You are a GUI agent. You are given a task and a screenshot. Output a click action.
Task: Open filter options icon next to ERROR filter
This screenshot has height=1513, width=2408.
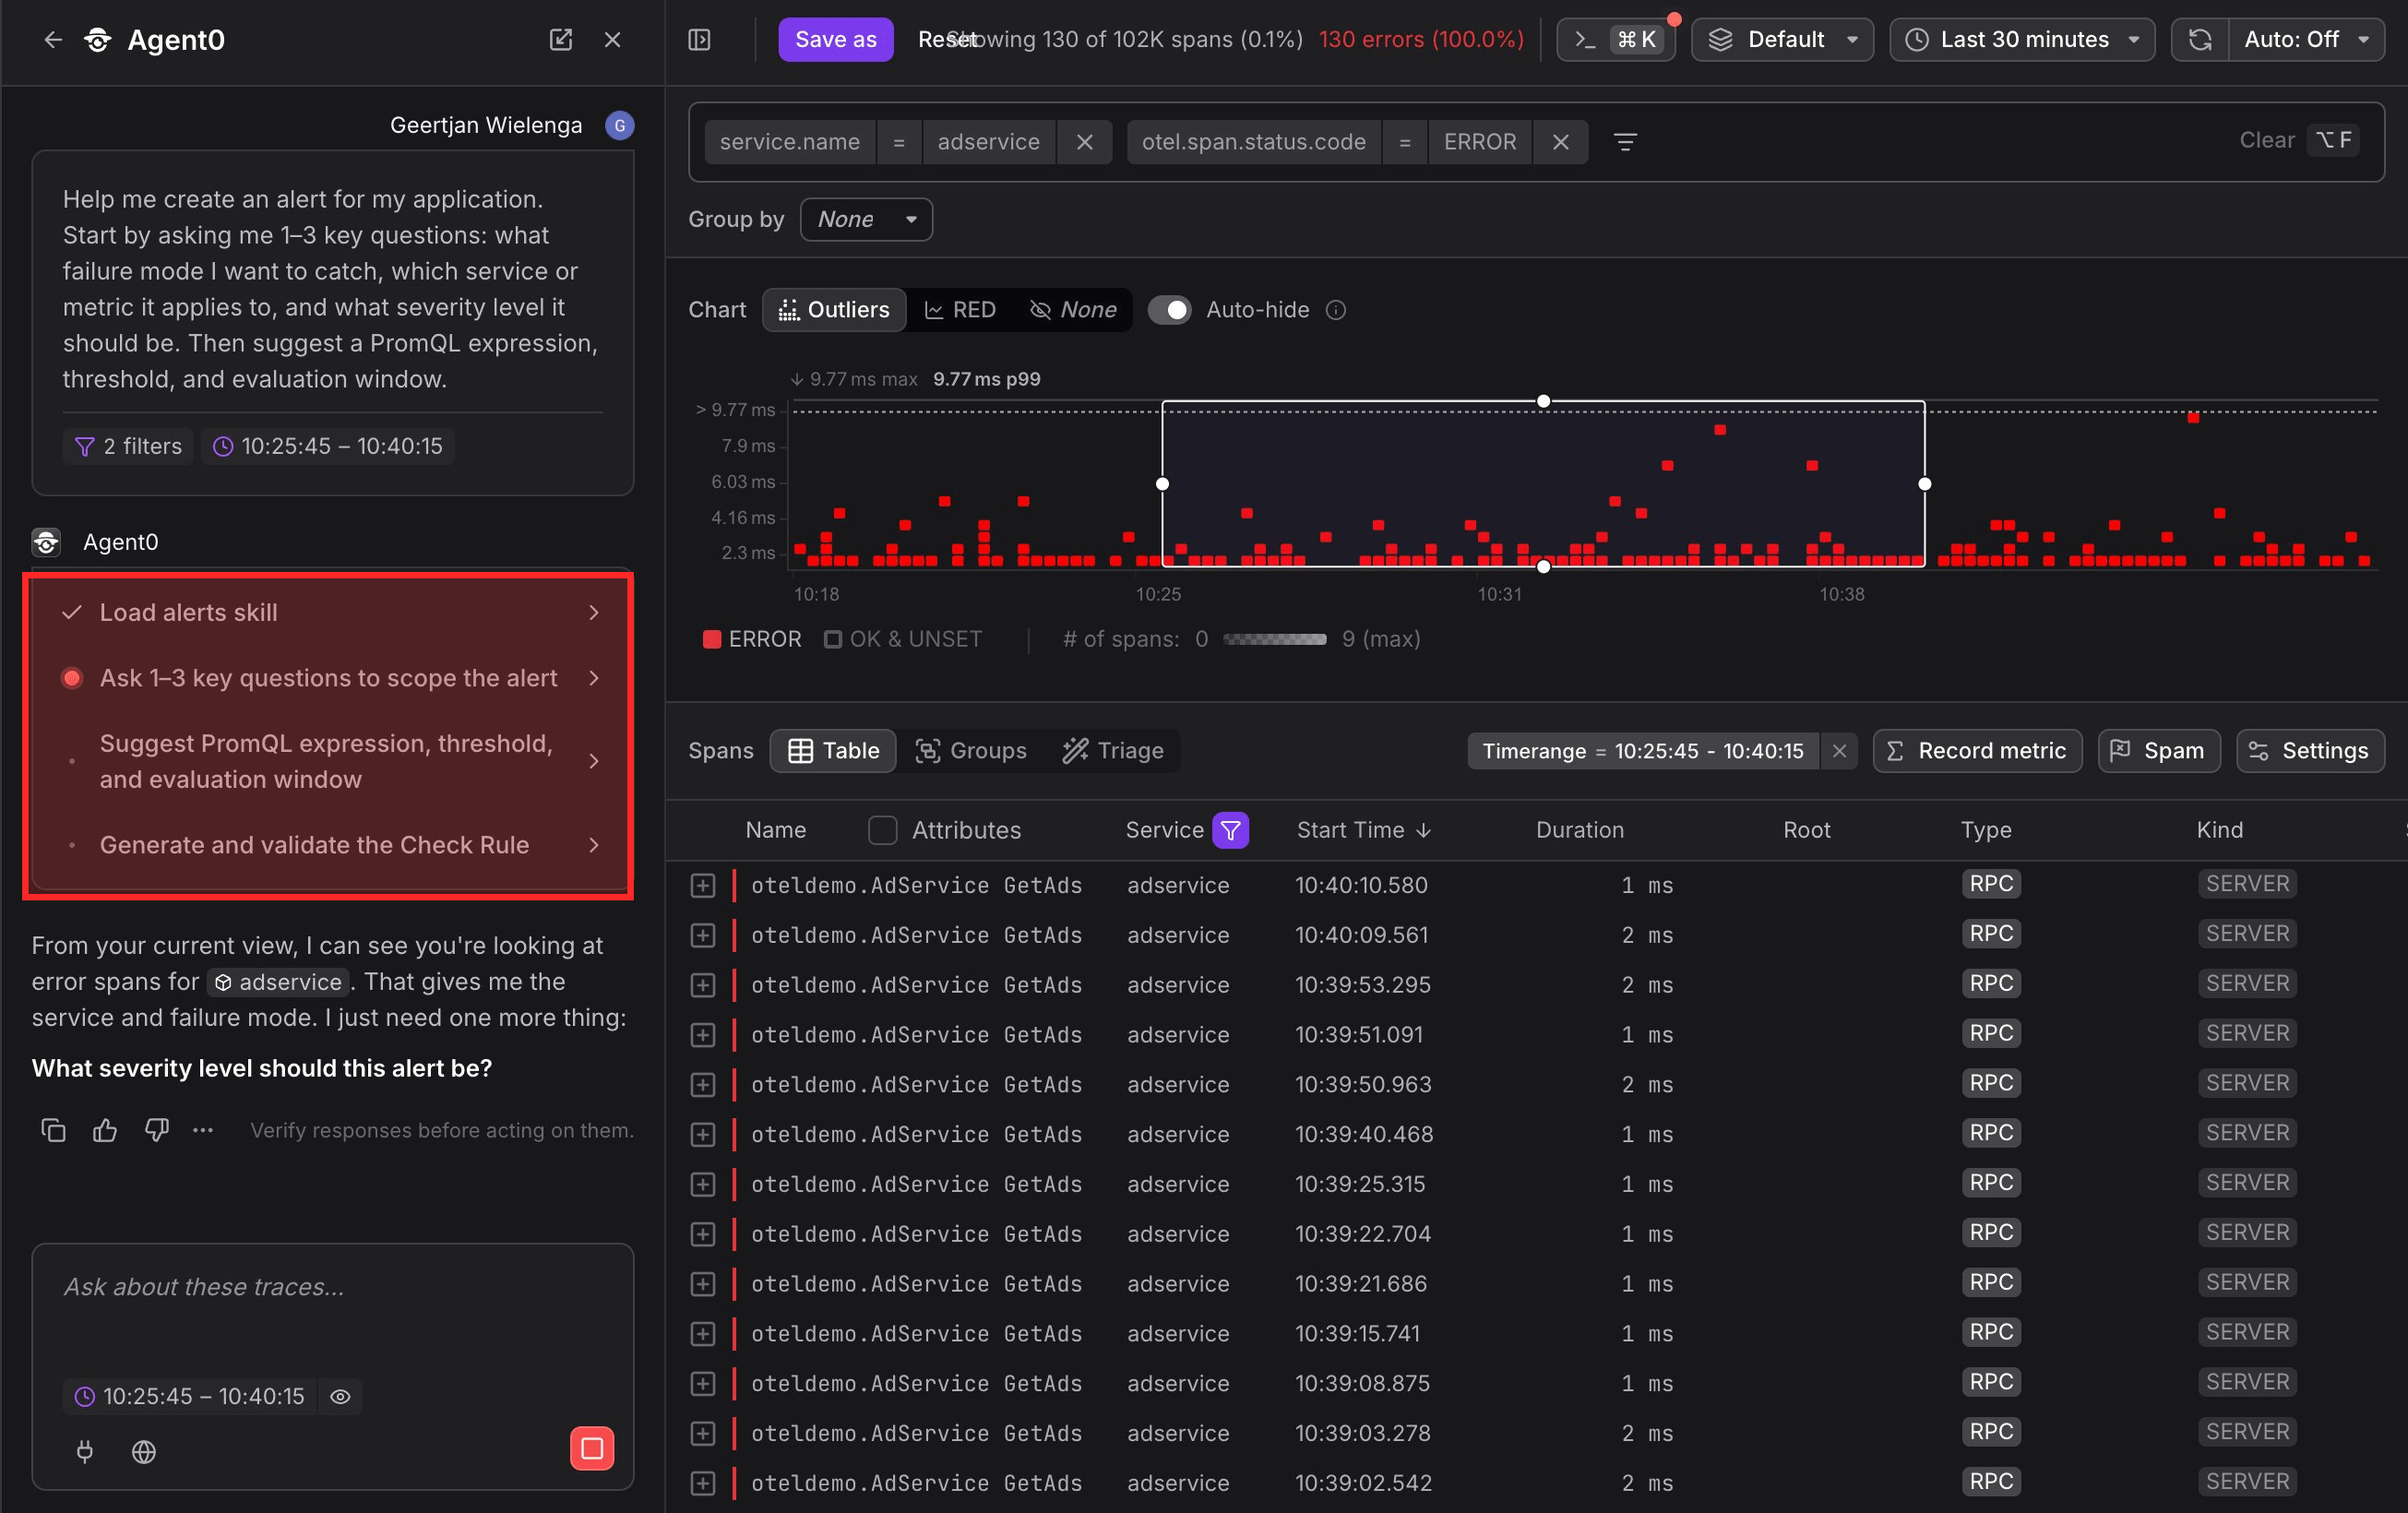(x=1625, y=142)
